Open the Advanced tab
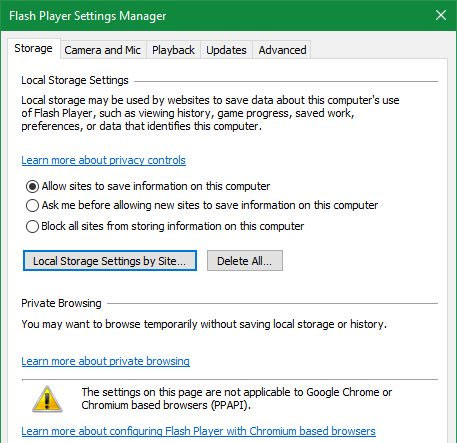This screenshot has width=457, height=443. [x=282, y=50]
